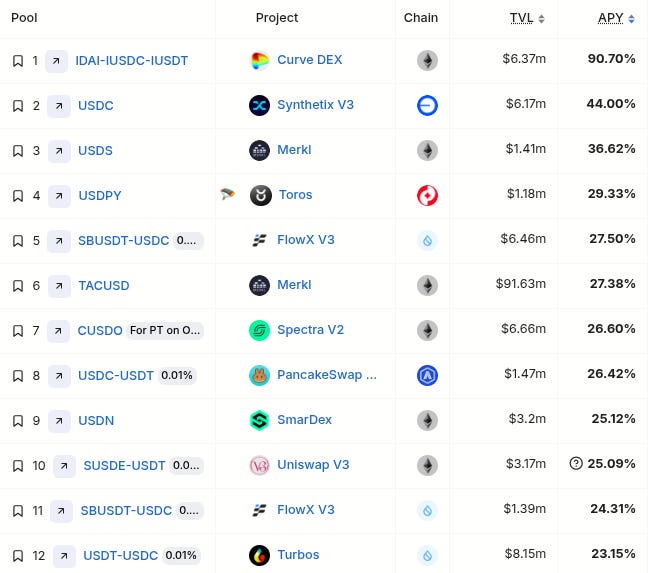
Task: Click the 'For PT on O...' badge on CUSDO
Action: pyautogui.click(x=165, y=331)
